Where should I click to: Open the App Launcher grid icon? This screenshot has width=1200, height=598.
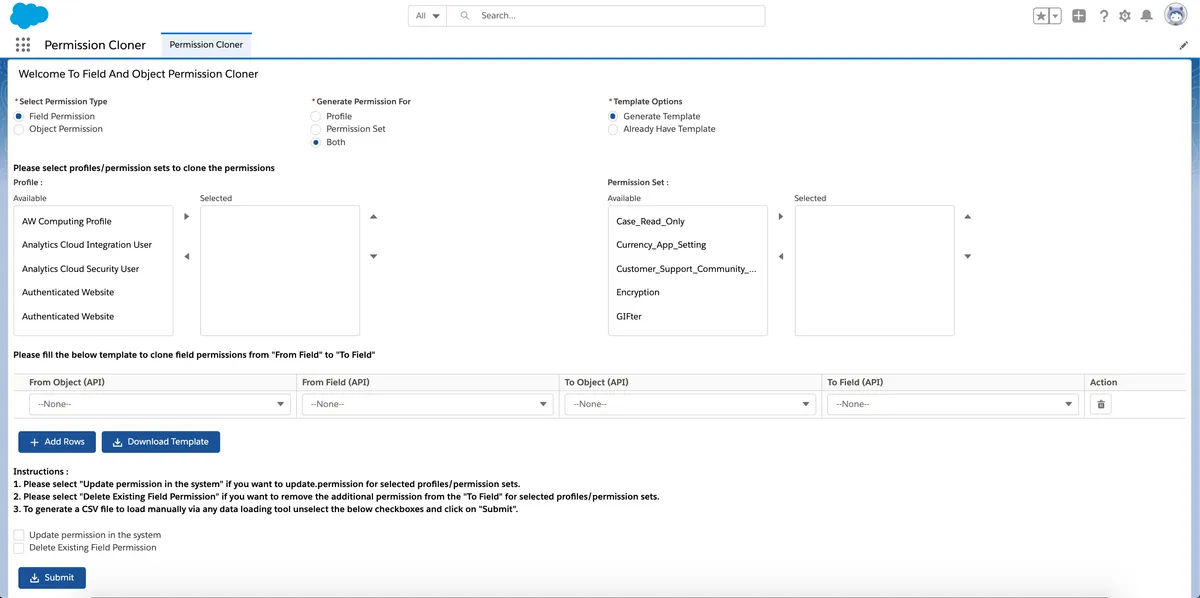[23, 45]
